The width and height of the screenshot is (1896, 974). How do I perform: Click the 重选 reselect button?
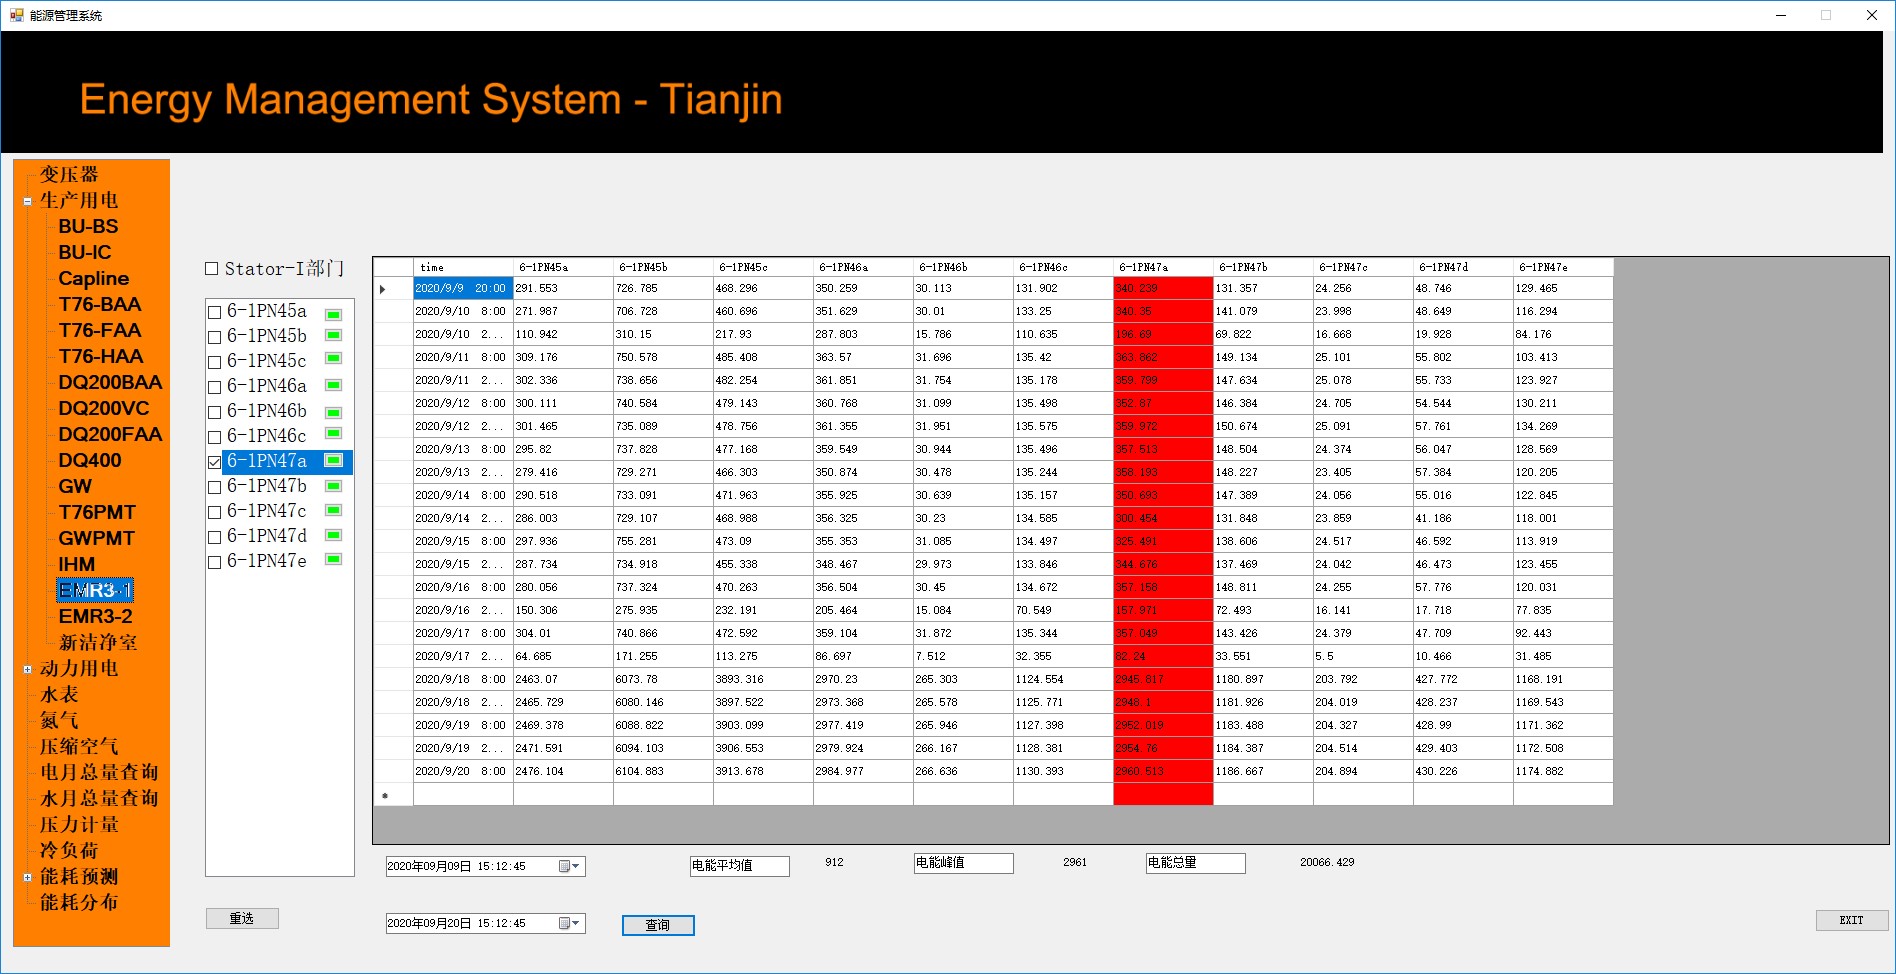242,918
